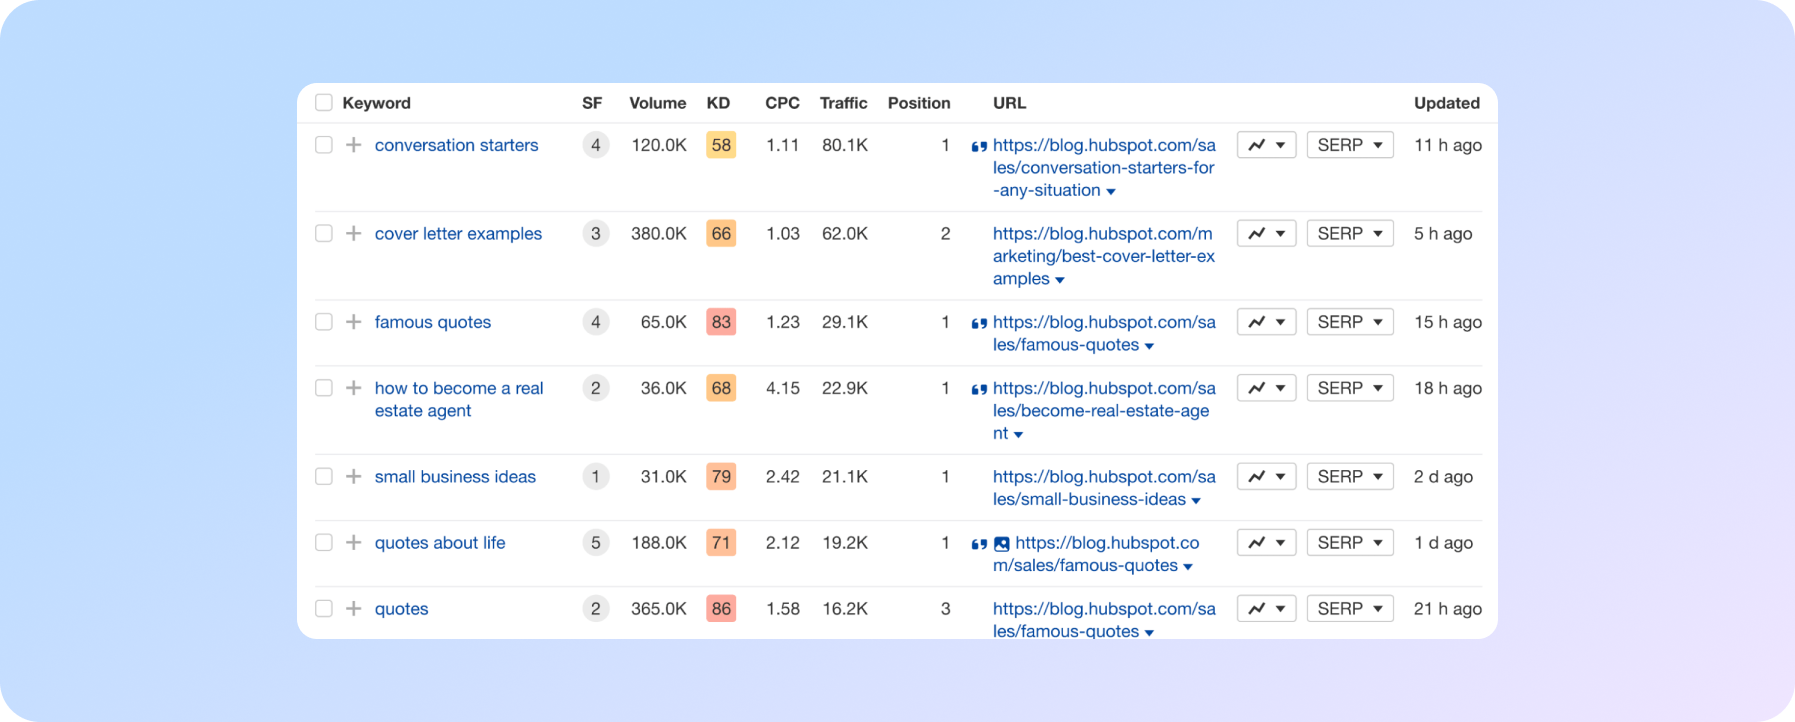
Task: Click plus icon for how to become a real estate agent
Action: (353, 388)
